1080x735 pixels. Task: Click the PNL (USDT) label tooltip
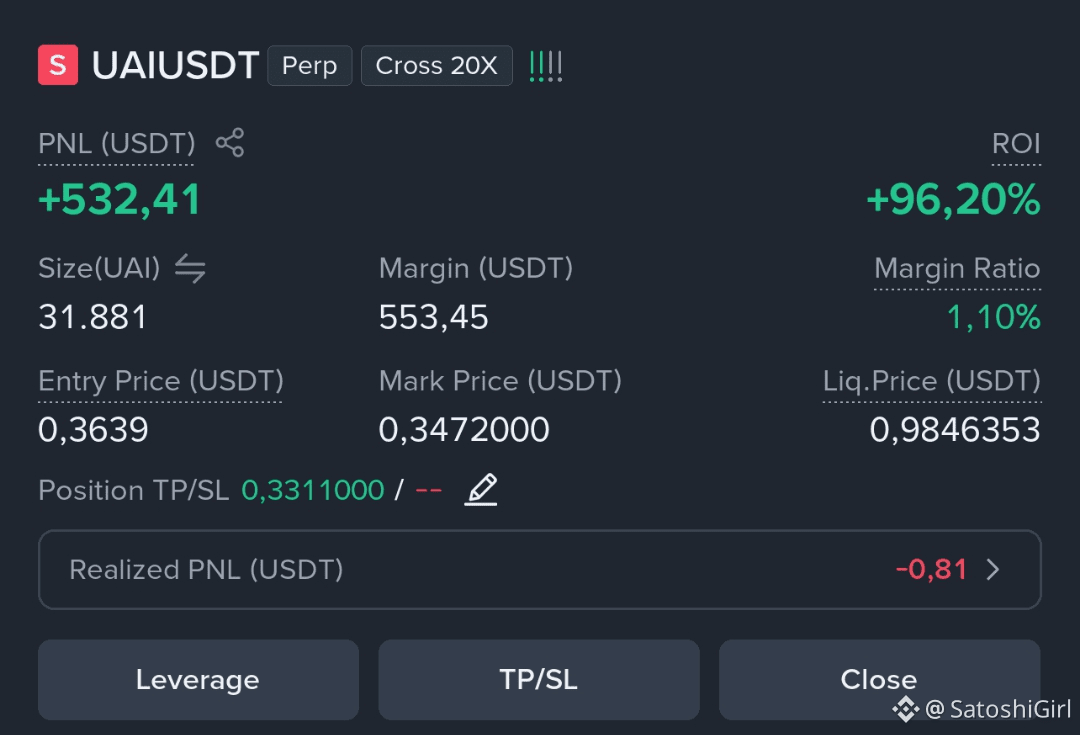[x=116, y=144]
